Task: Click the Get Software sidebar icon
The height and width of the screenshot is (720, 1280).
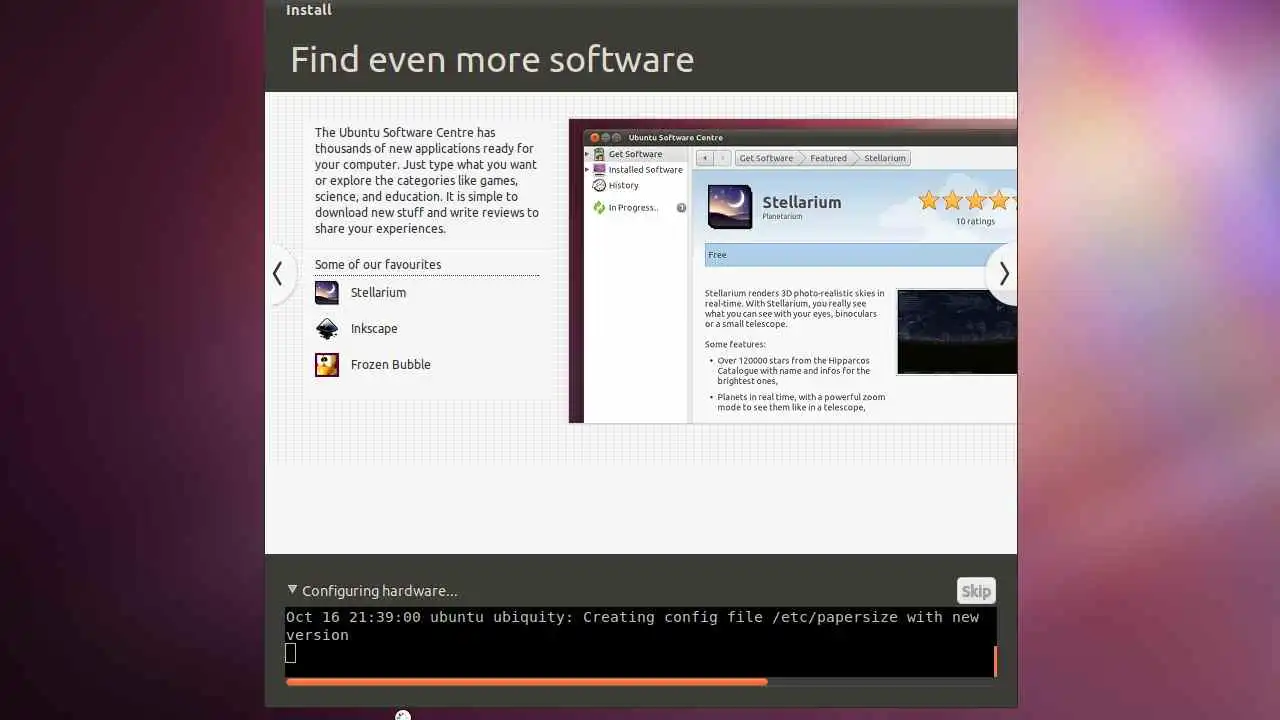Action: click(599, 154)
